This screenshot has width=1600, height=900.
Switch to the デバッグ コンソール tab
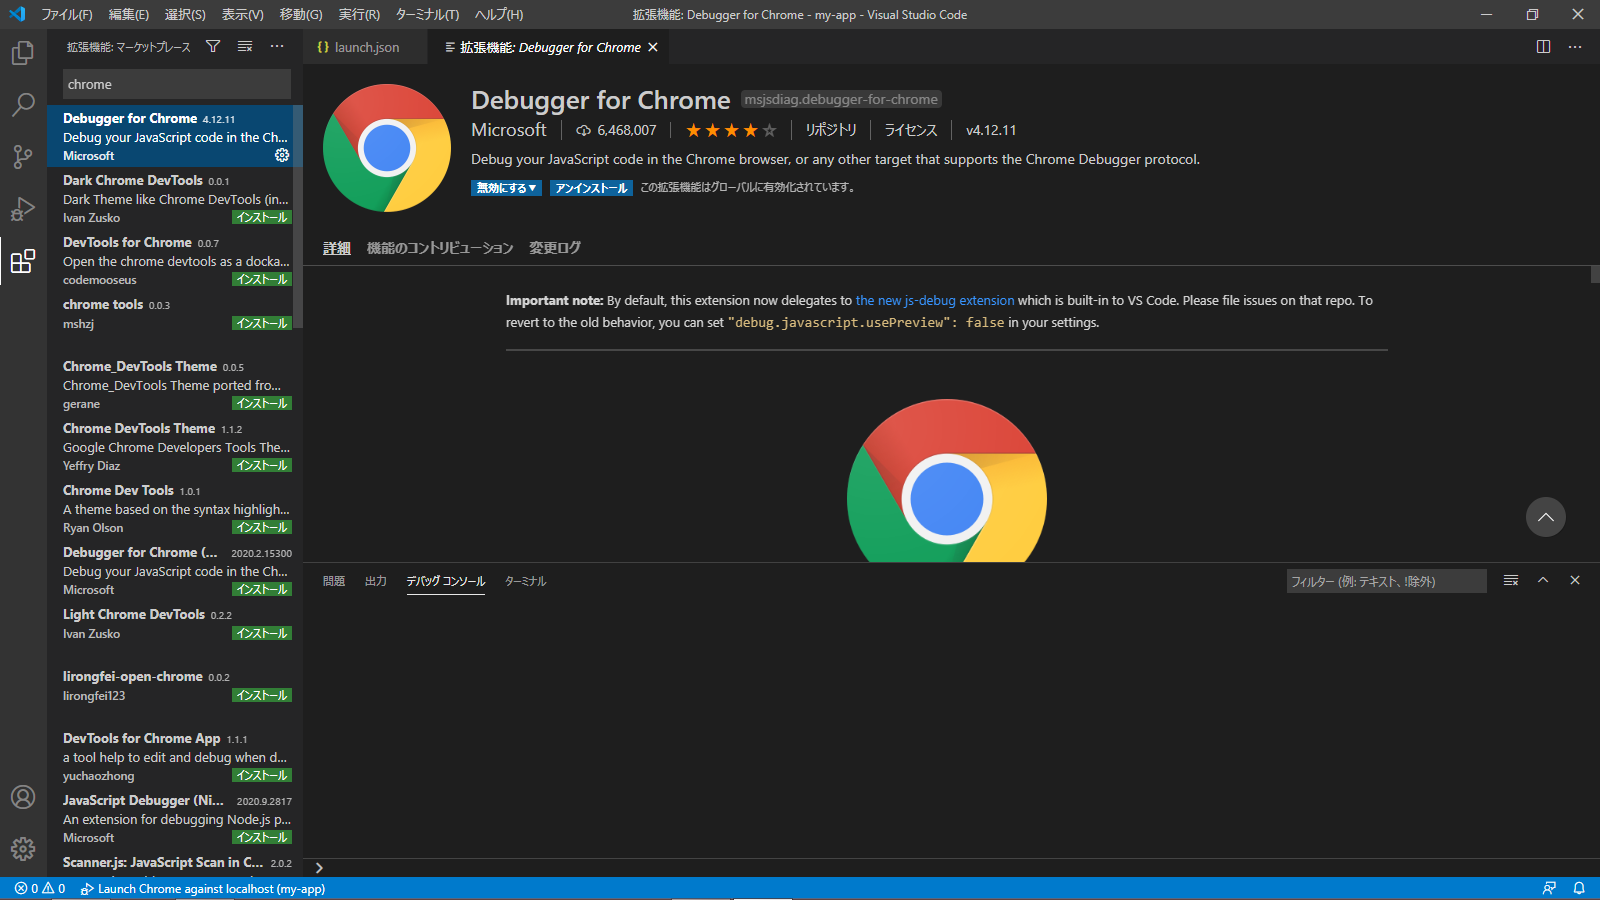coord(445,581)
